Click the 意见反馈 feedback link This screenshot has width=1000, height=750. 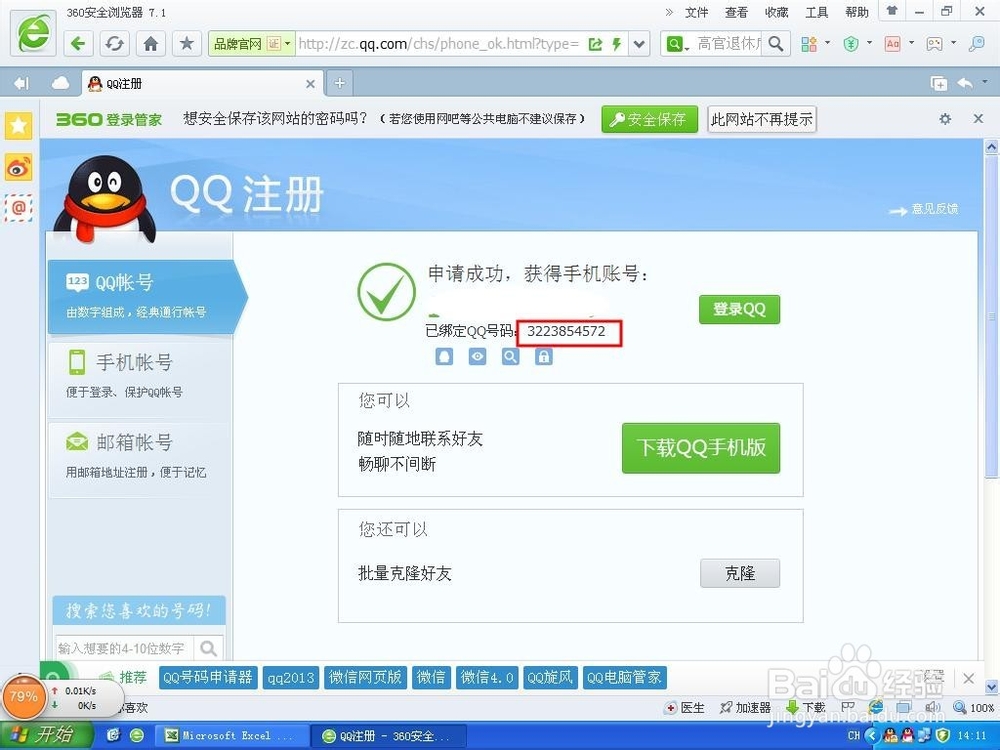pyautogui.click(x=934, y=209)
